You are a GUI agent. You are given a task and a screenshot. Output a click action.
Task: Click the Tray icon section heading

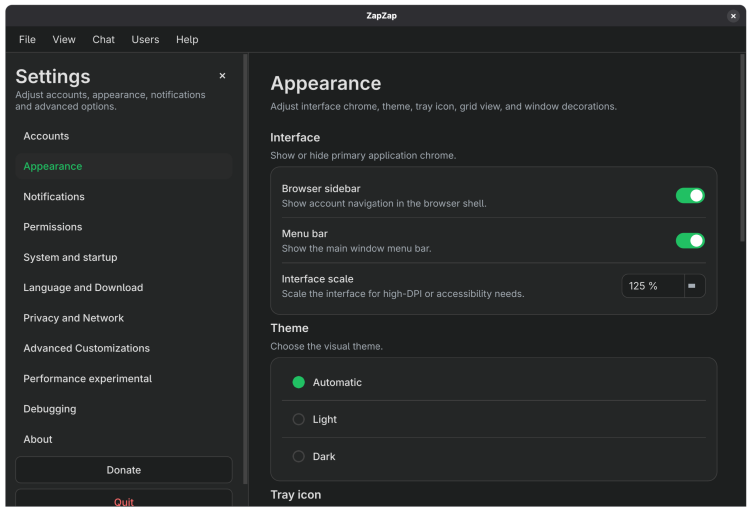pyautogui.click(x=295, y=495)
